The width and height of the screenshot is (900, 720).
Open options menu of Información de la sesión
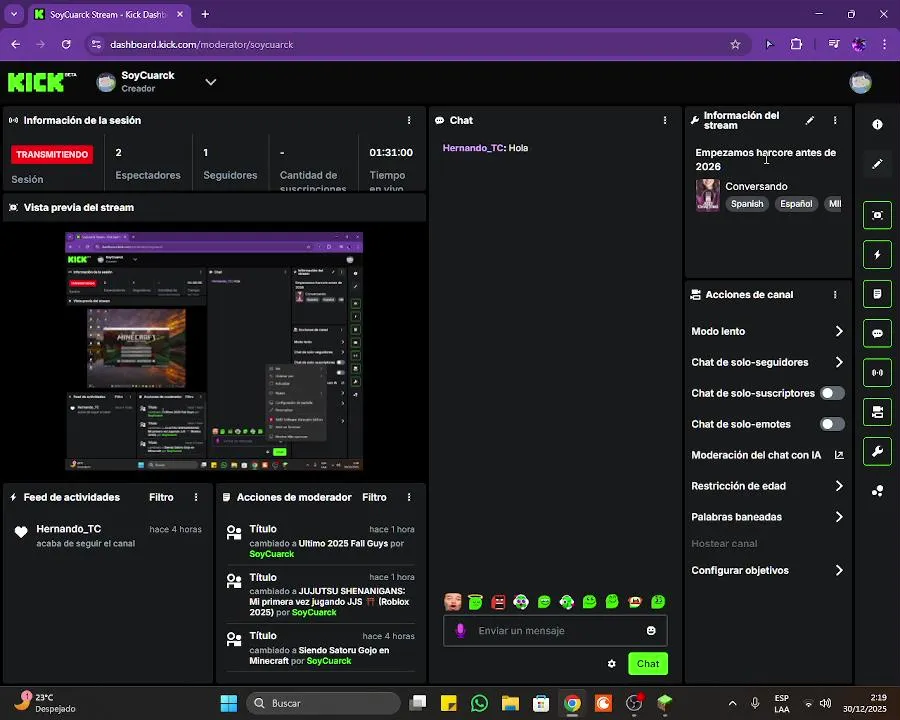tap(409, 121)
